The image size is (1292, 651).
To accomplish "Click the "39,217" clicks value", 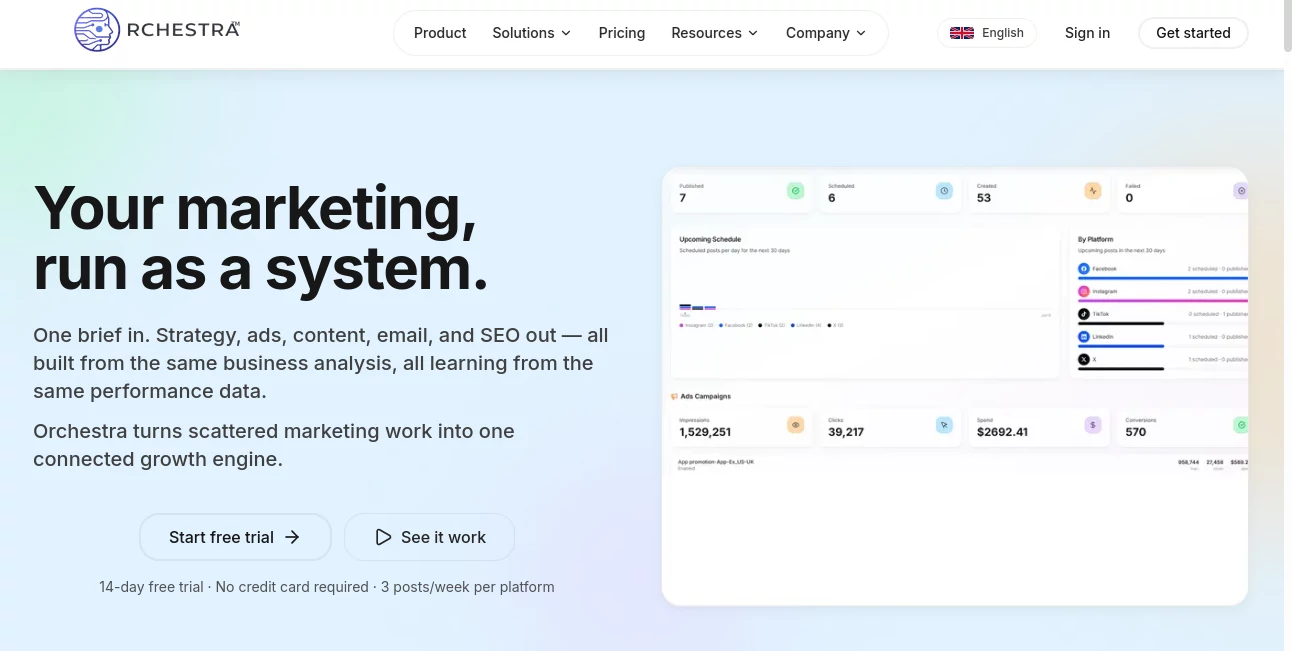I will (846, 432).
